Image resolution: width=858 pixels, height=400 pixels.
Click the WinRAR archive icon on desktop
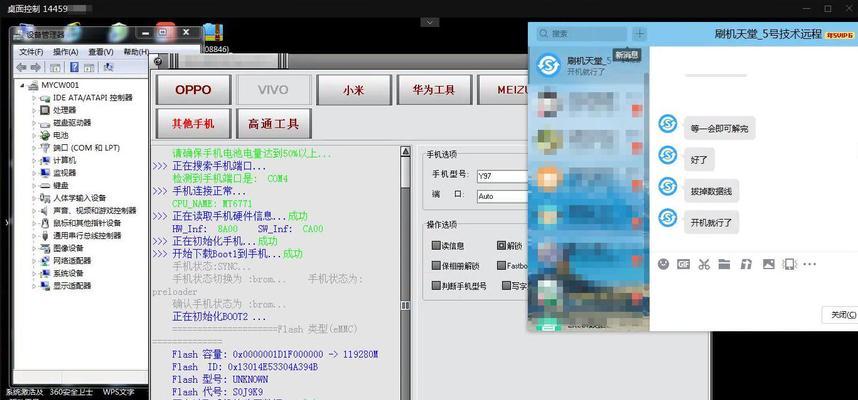tap(212, 33)
